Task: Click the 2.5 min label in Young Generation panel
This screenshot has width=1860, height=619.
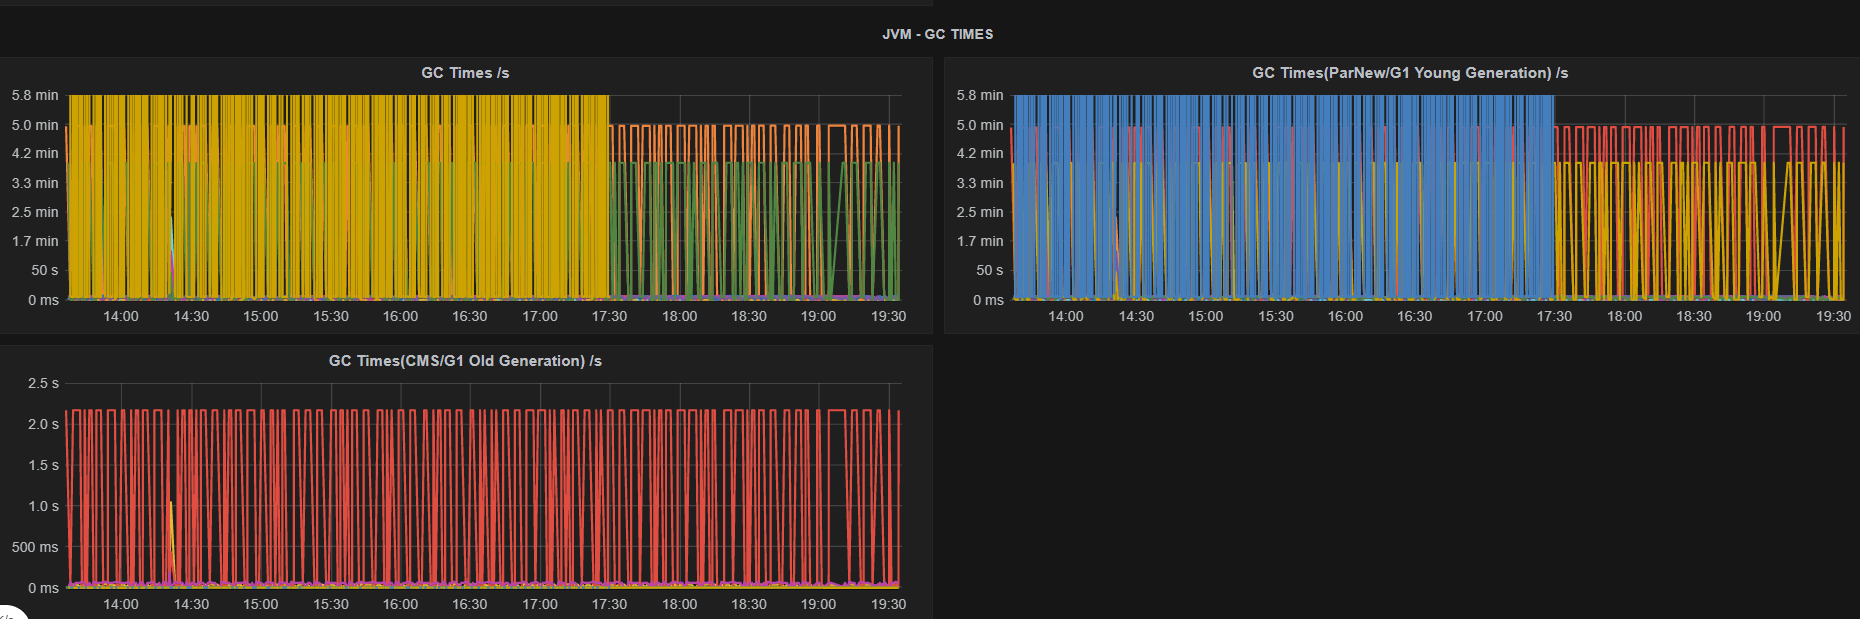Action: (980, 212)
